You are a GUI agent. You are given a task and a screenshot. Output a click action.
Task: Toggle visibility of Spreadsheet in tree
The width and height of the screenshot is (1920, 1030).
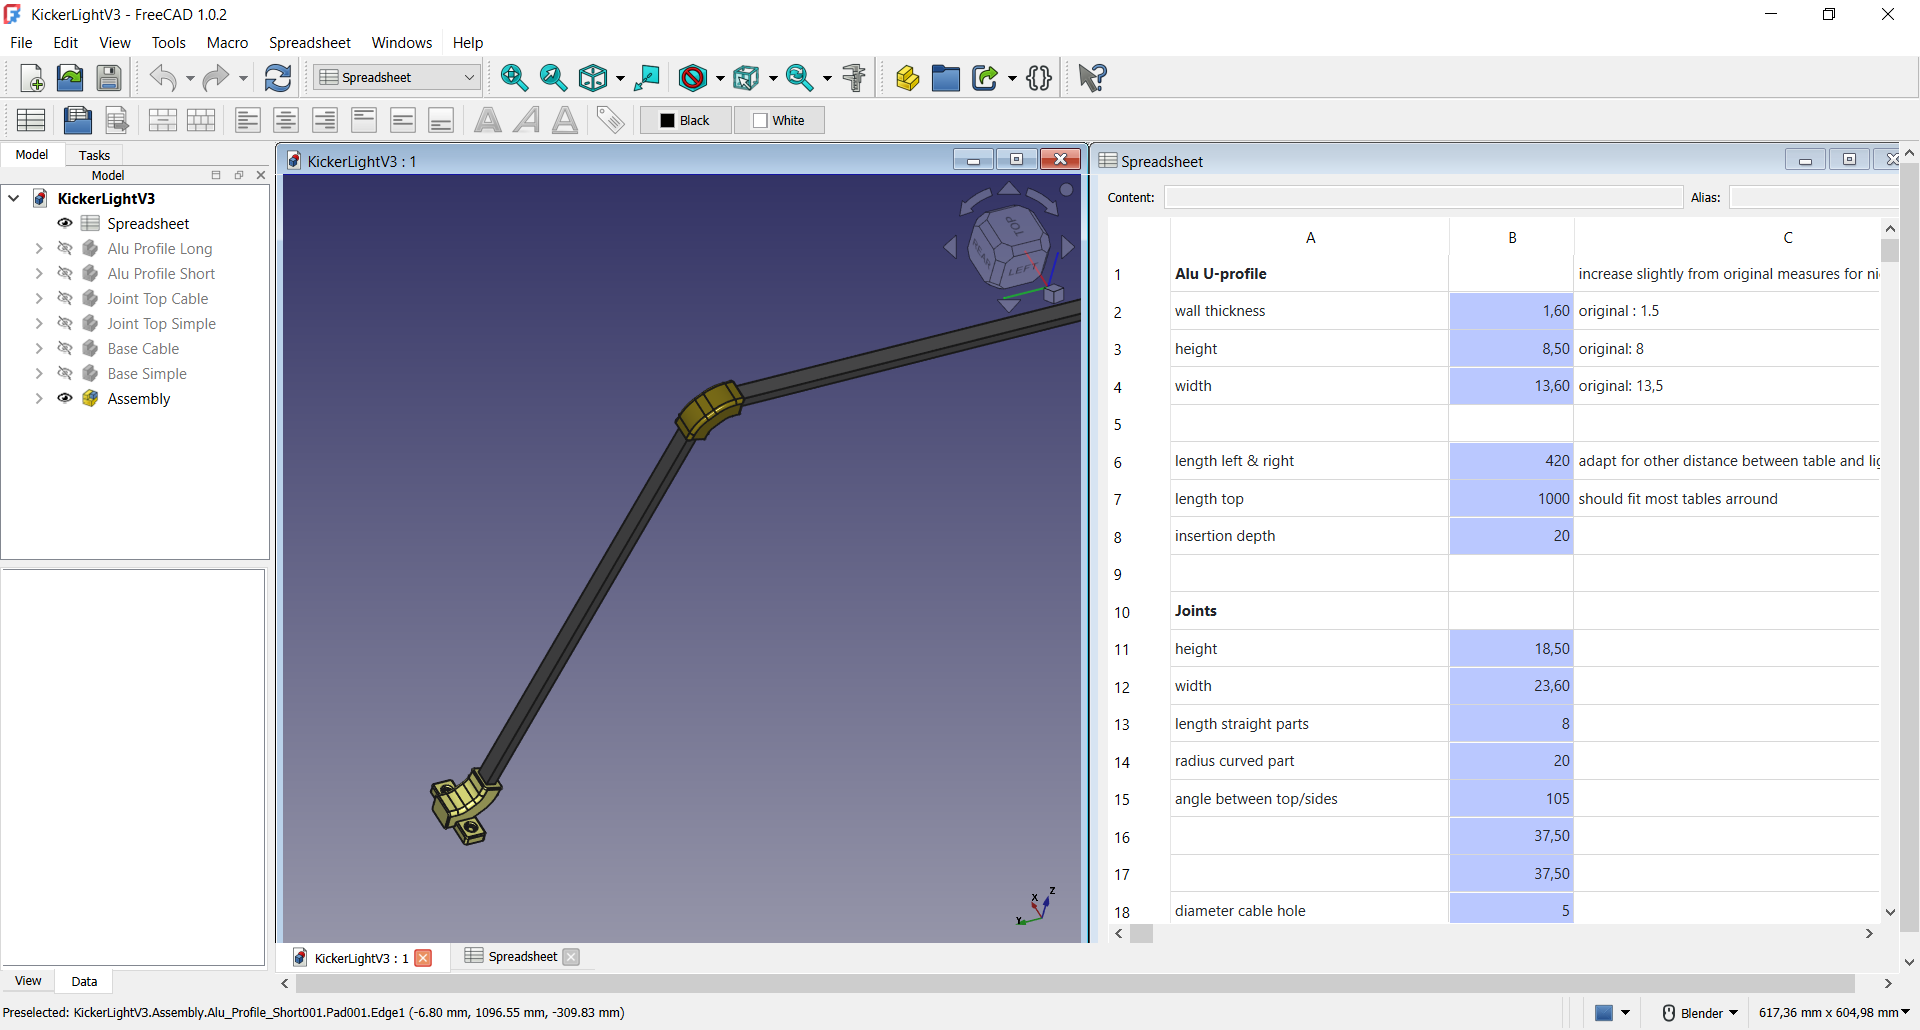click(65, 223)
